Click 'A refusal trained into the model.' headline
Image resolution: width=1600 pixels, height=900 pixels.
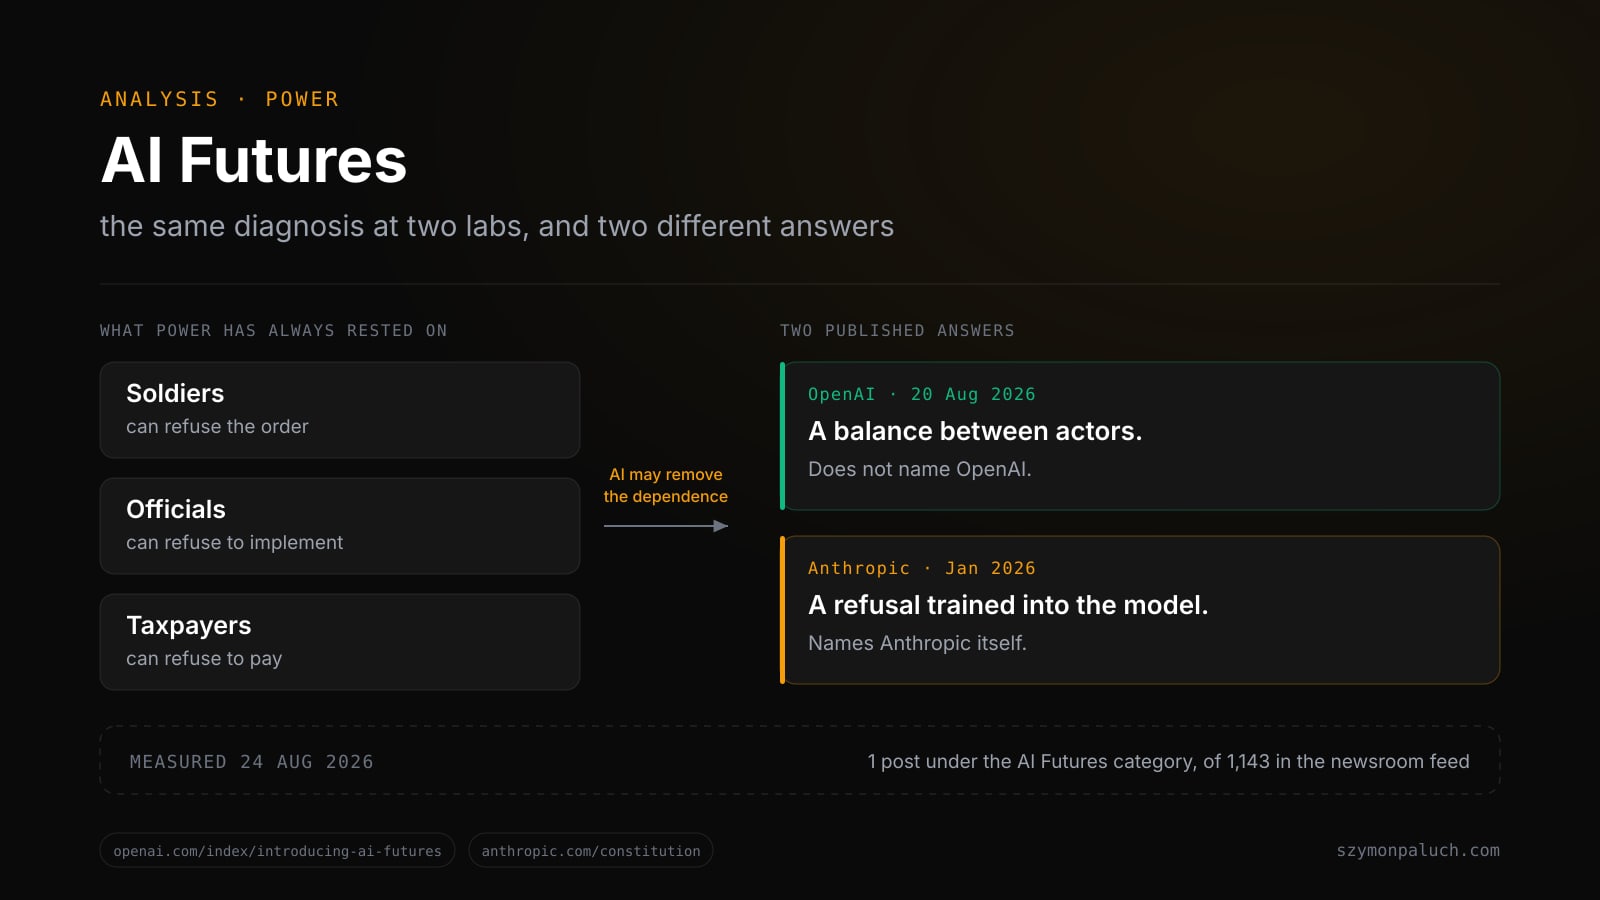[1008, 605]
